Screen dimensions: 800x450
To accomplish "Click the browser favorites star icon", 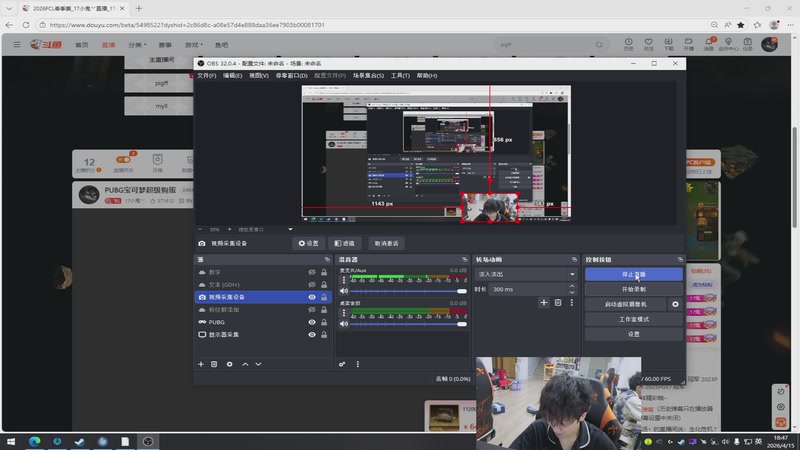I will point(741,24).
